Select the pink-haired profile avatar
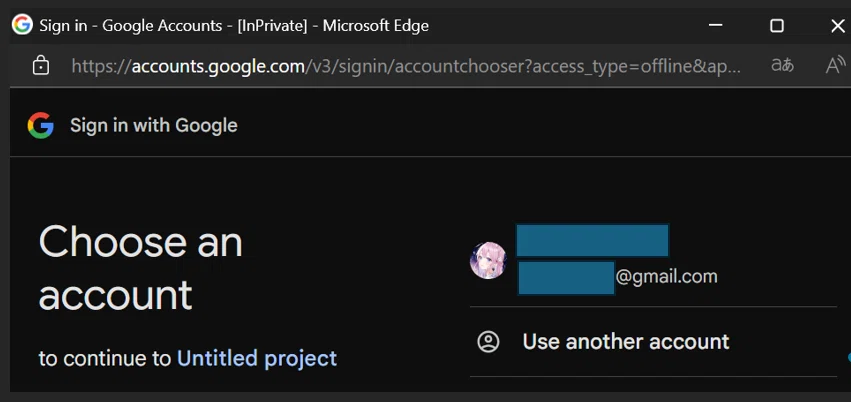The width and height of the screenshot is (851, 402). point(488,260)
